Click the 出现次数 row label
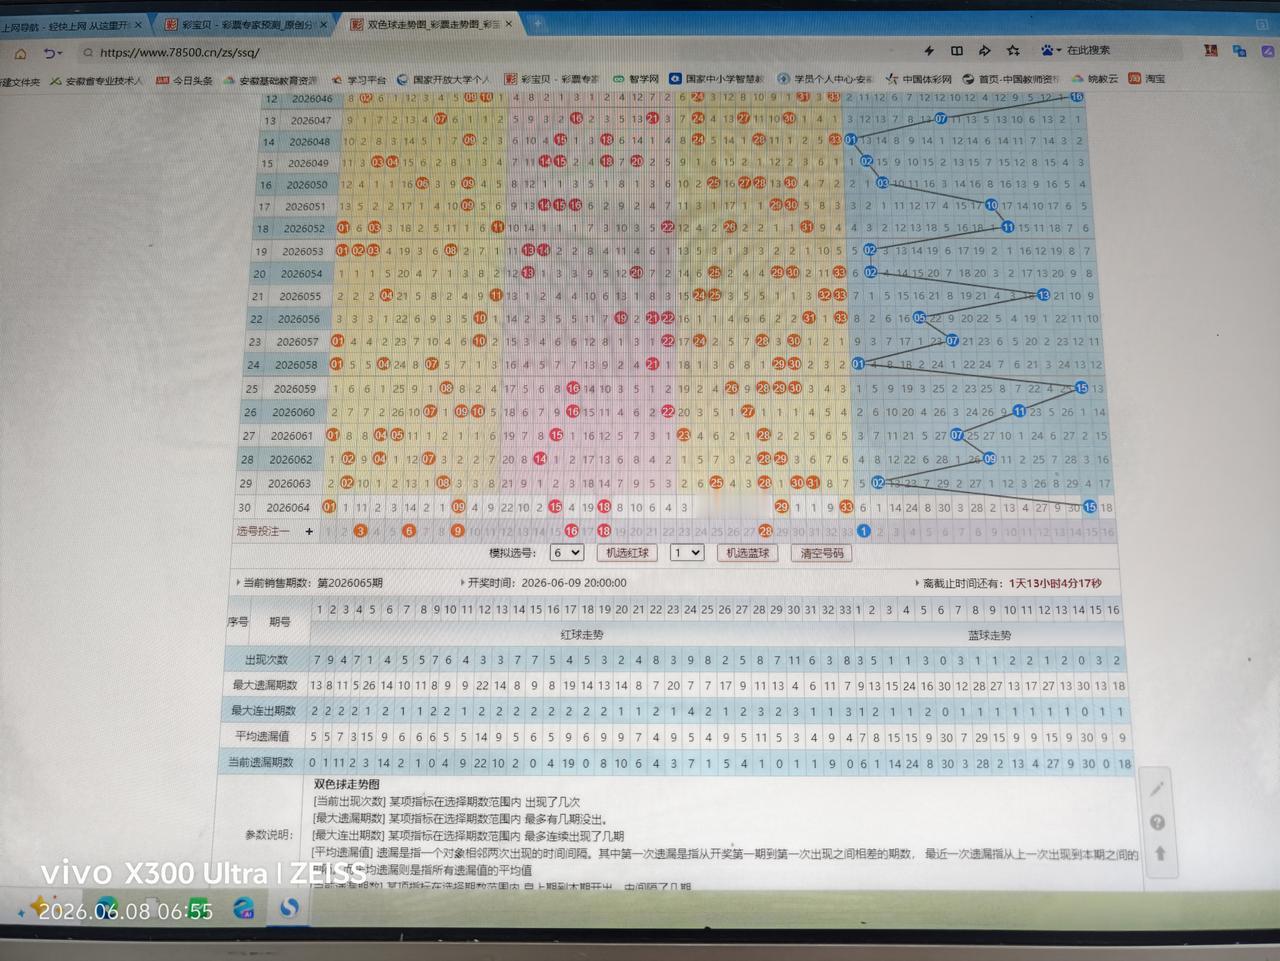This screenshot has width=1280, height=961. [x=266, y=660]
